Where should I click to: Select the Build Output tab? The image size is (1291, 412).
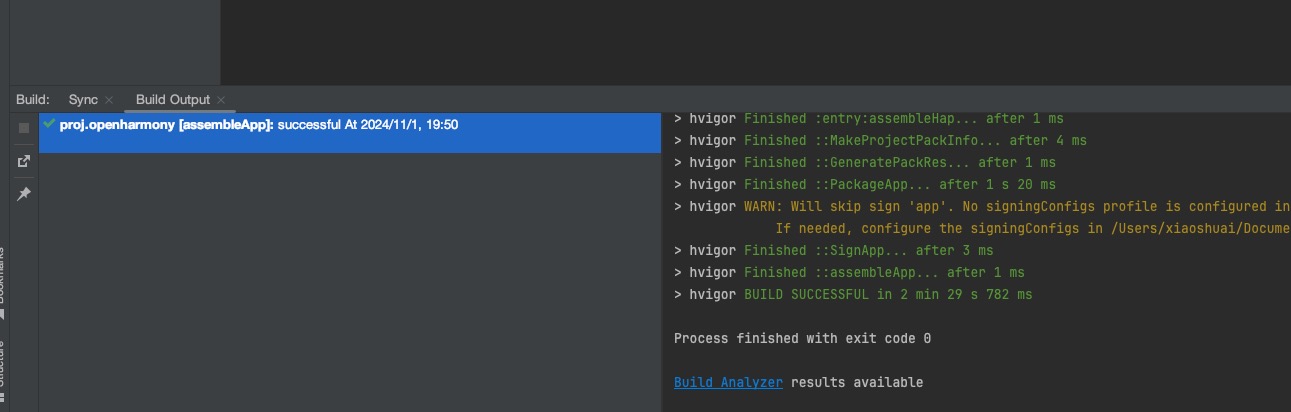(x=173, y=100)
